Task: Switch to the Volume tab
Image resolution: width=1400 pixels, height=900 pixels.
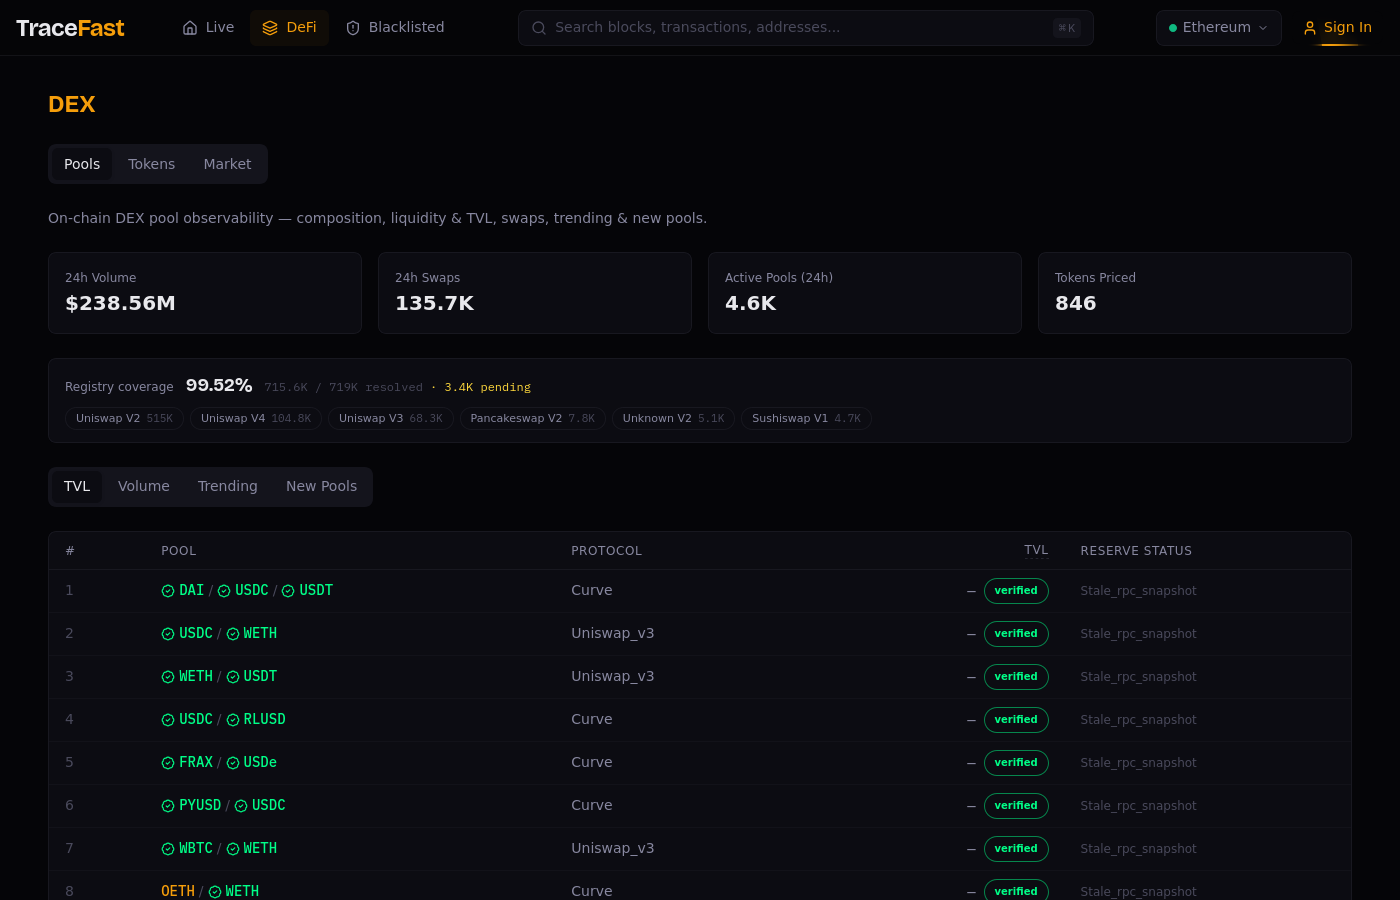Action: click(x=144, y=486)
